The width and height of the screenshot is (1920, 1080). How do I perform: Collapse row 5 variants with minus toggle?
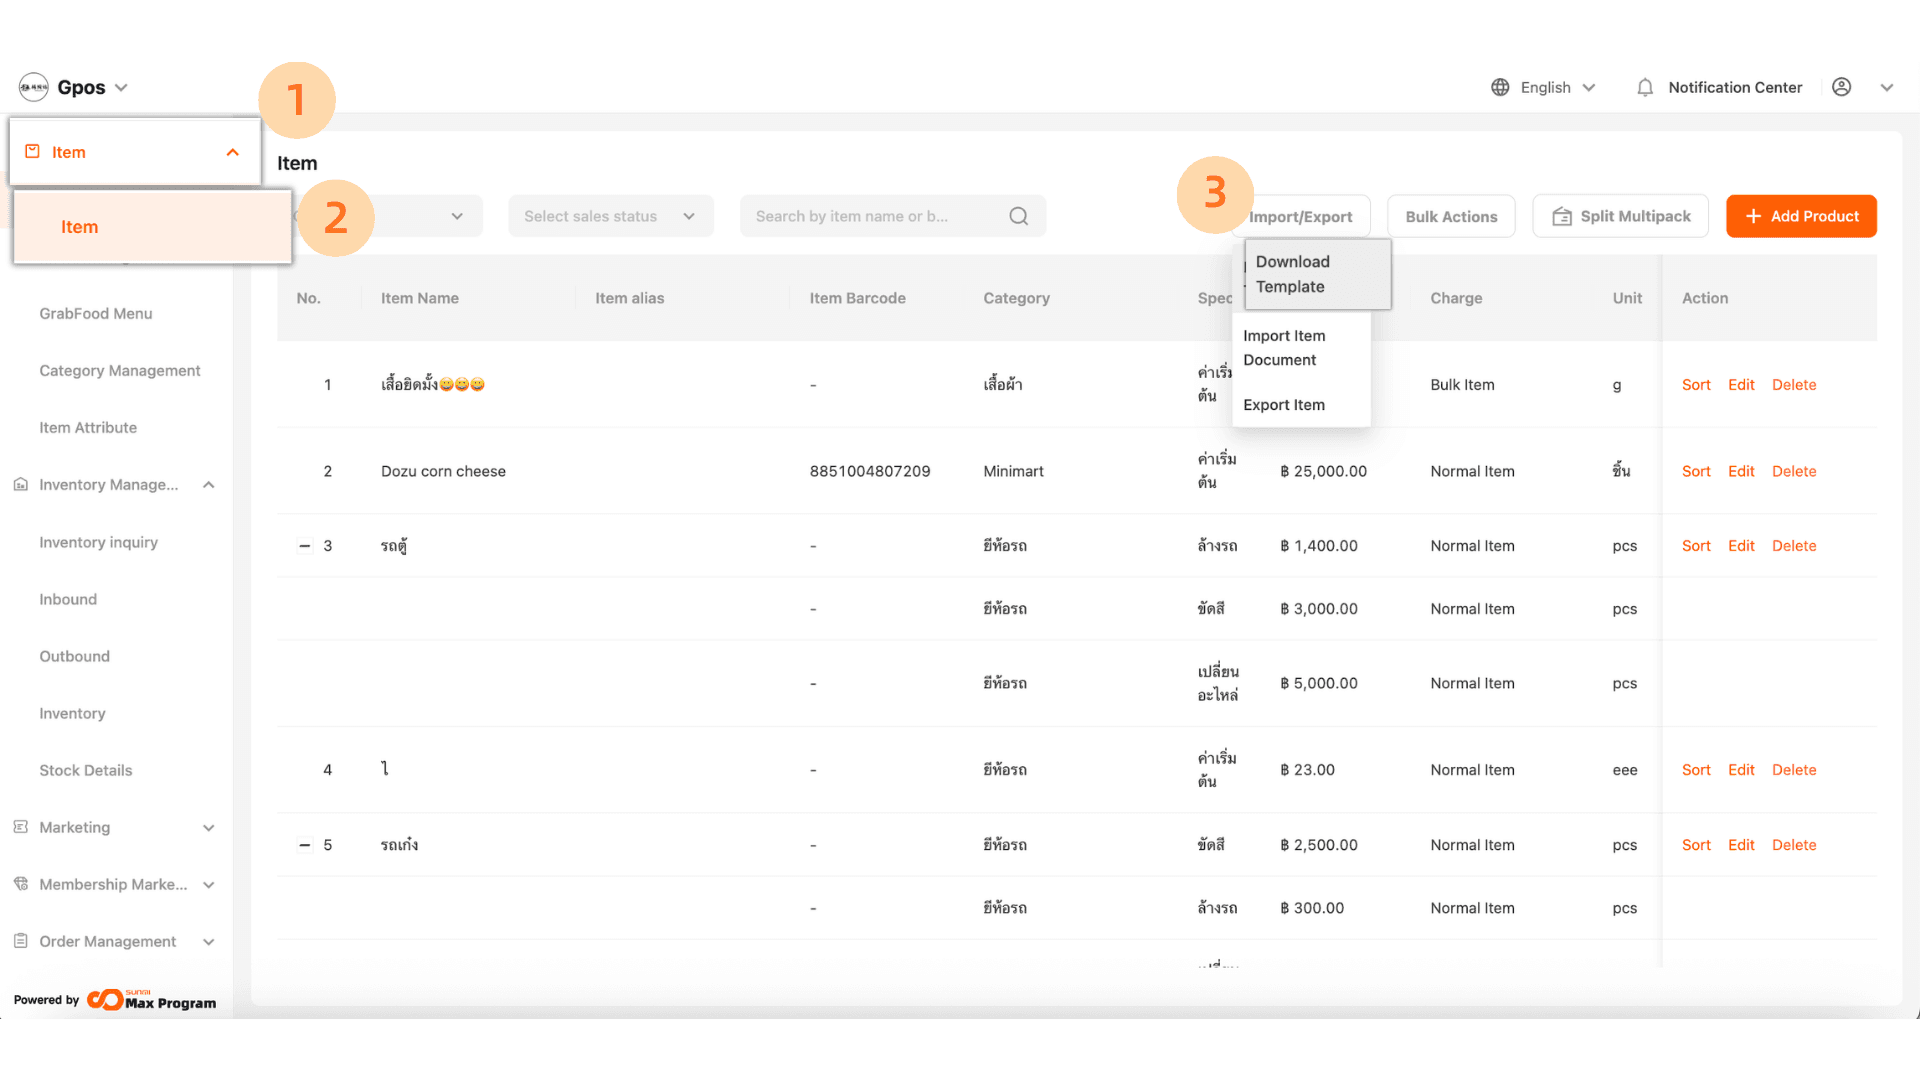click(305, 845)
